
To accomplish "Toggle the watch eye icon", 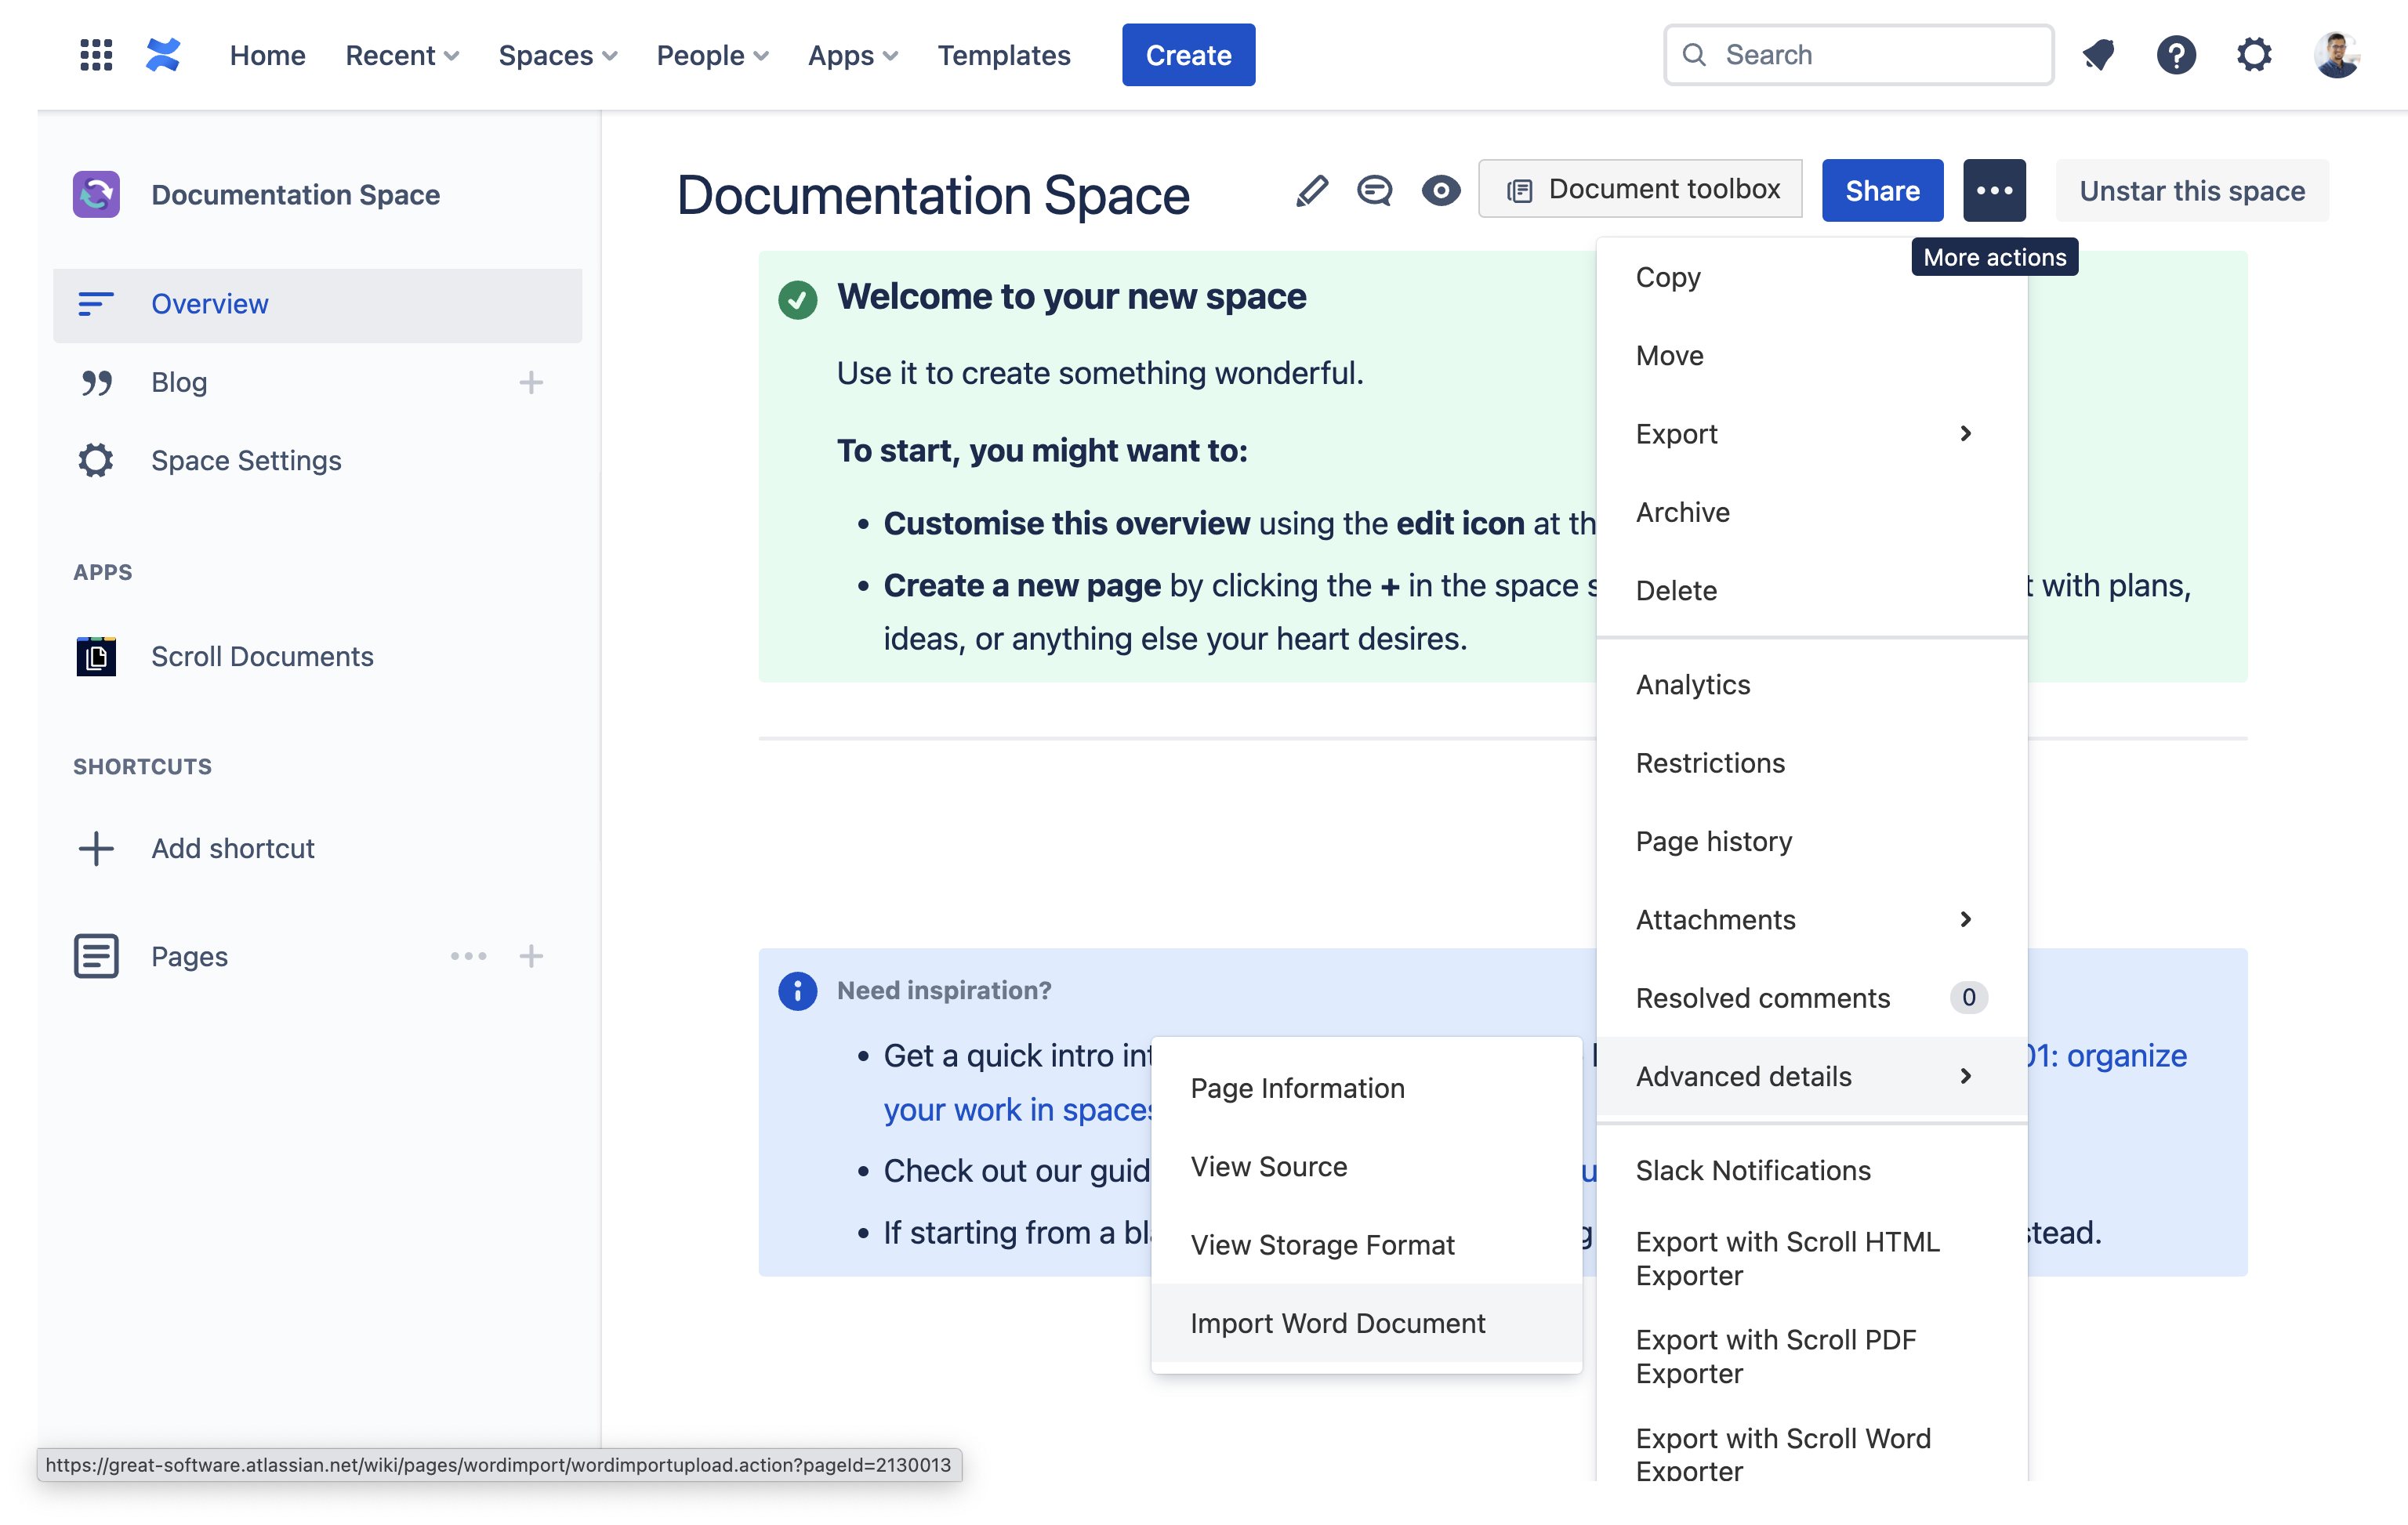I will (x=1440, y=190).
